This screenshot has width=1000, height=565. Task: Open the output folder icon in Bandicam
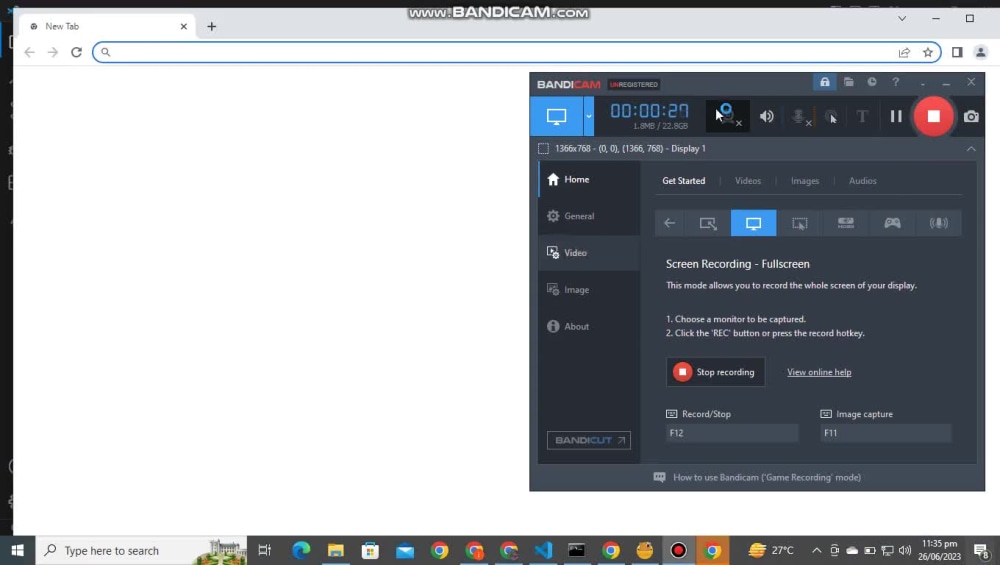(x=848, y=82)
